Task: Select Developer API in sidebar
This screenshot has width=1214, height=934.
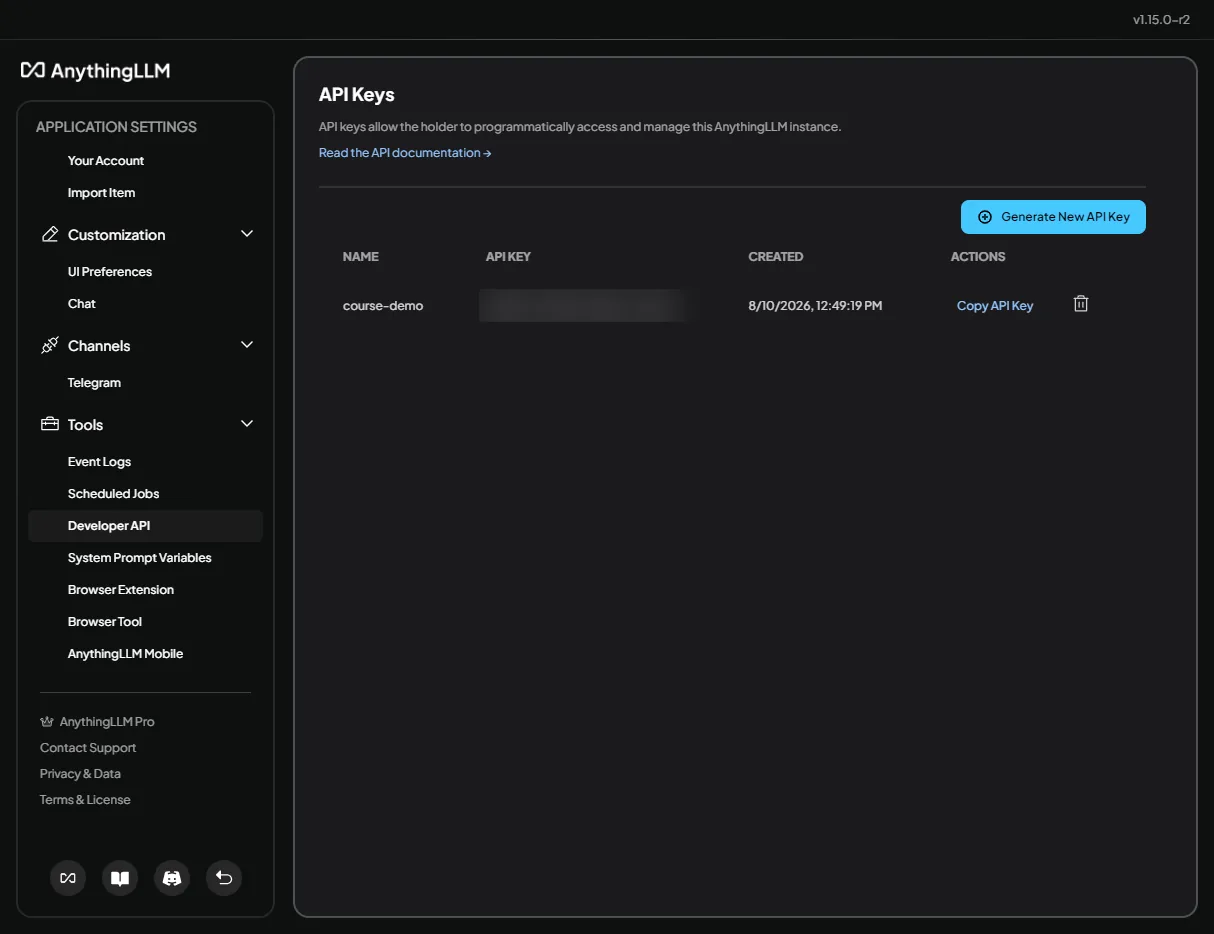Action: 145,525
